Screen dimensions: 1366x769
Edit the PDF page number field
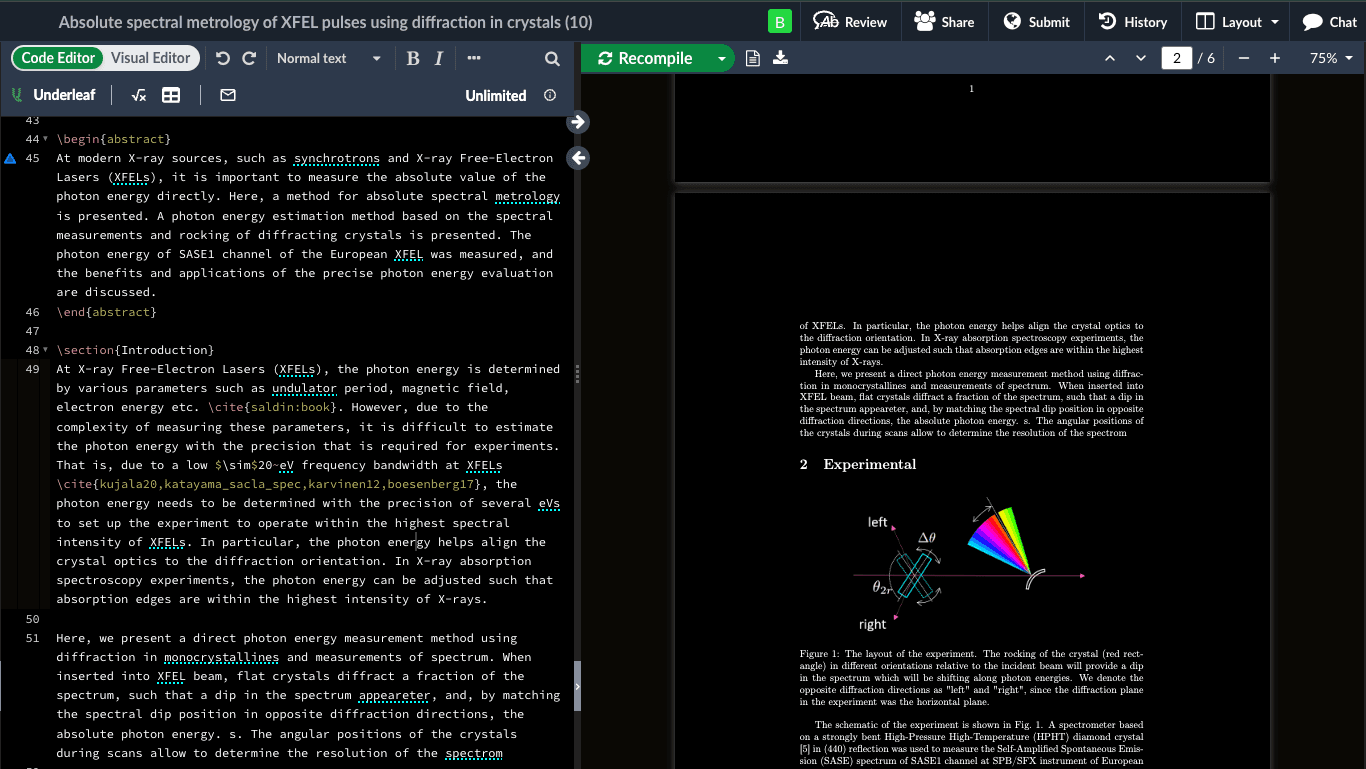pos(1176,58)
